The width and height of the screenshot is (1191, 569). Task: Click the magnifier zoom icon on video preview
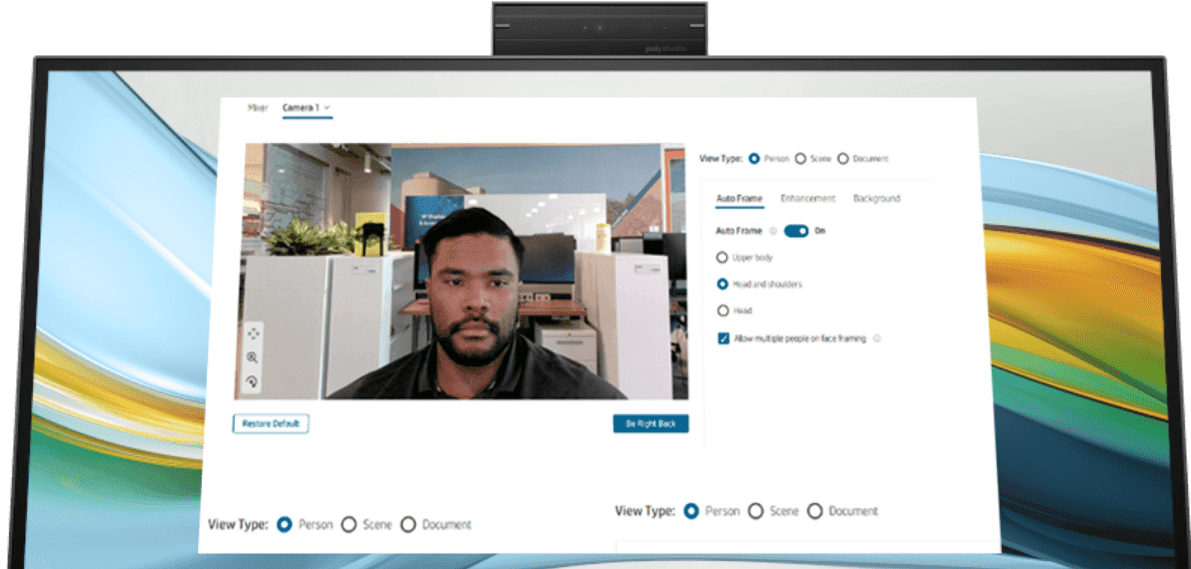pos(253,357)
